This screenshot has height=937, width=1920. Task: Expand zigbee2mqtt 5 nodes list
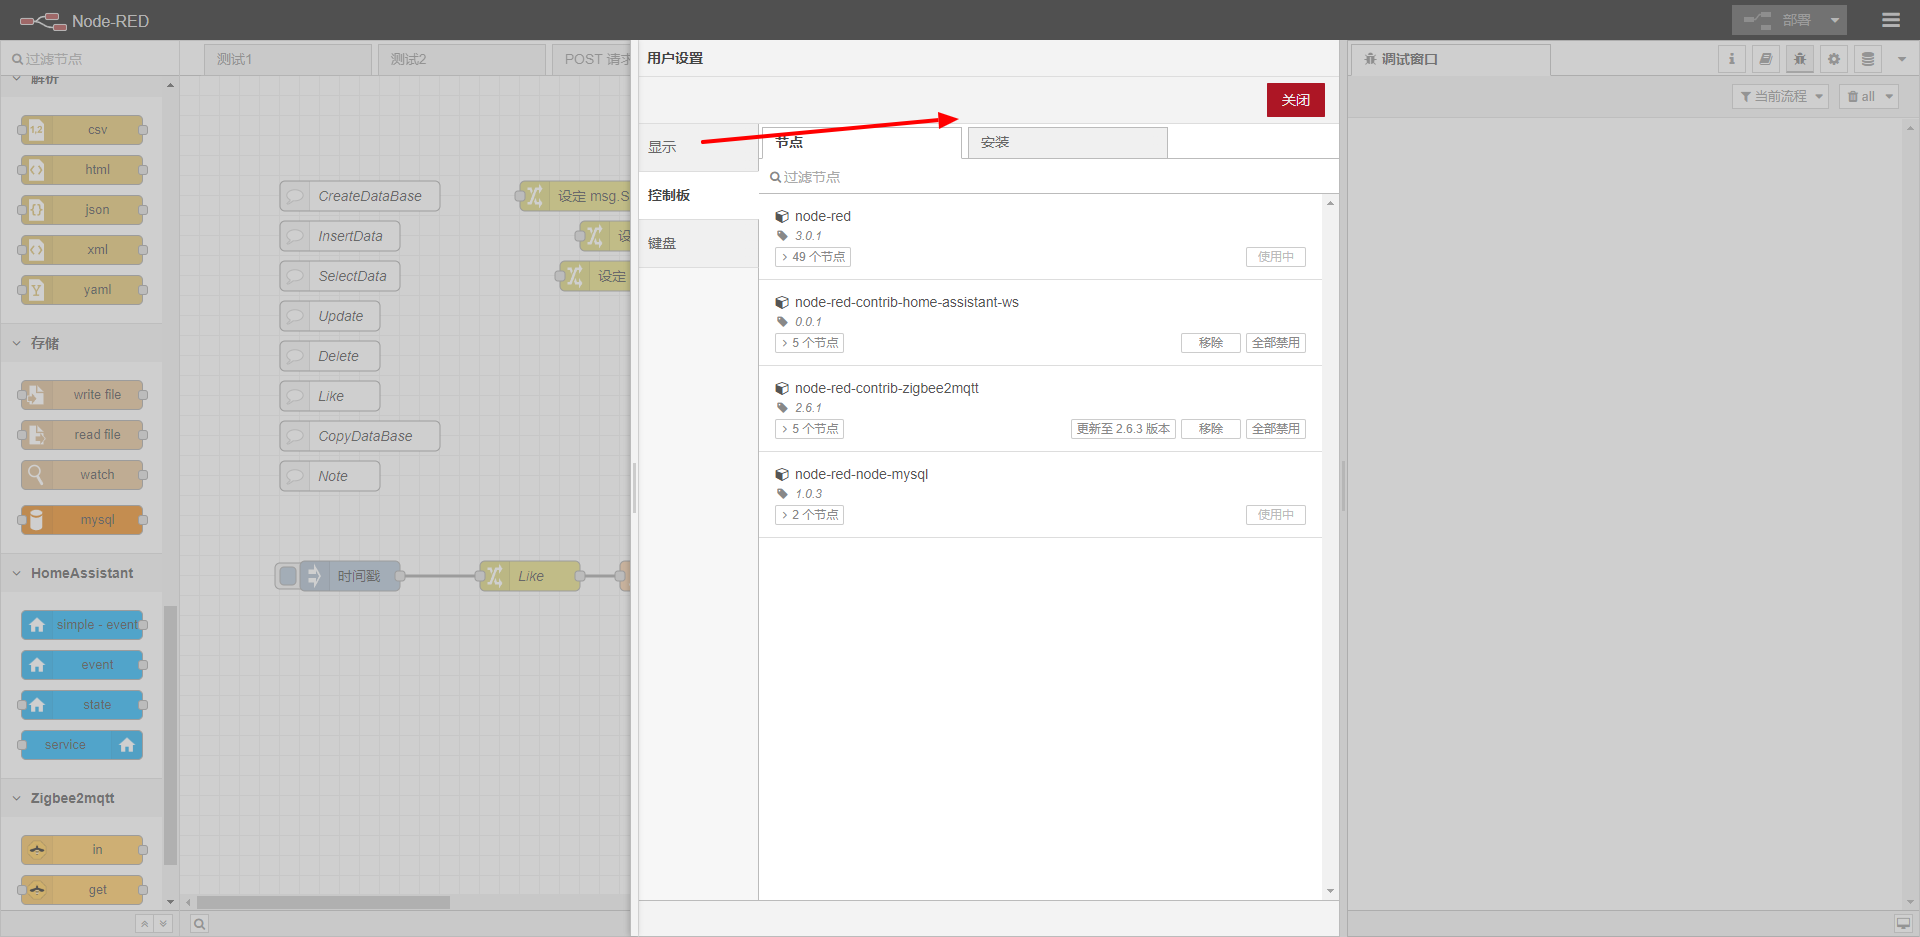point(809,429)
